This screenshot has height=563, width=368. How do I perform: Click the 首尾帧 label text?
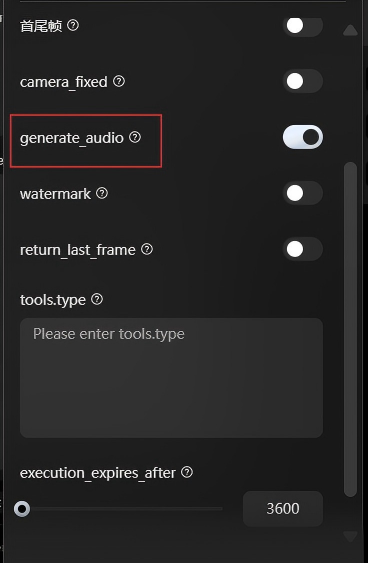(41, 26)
